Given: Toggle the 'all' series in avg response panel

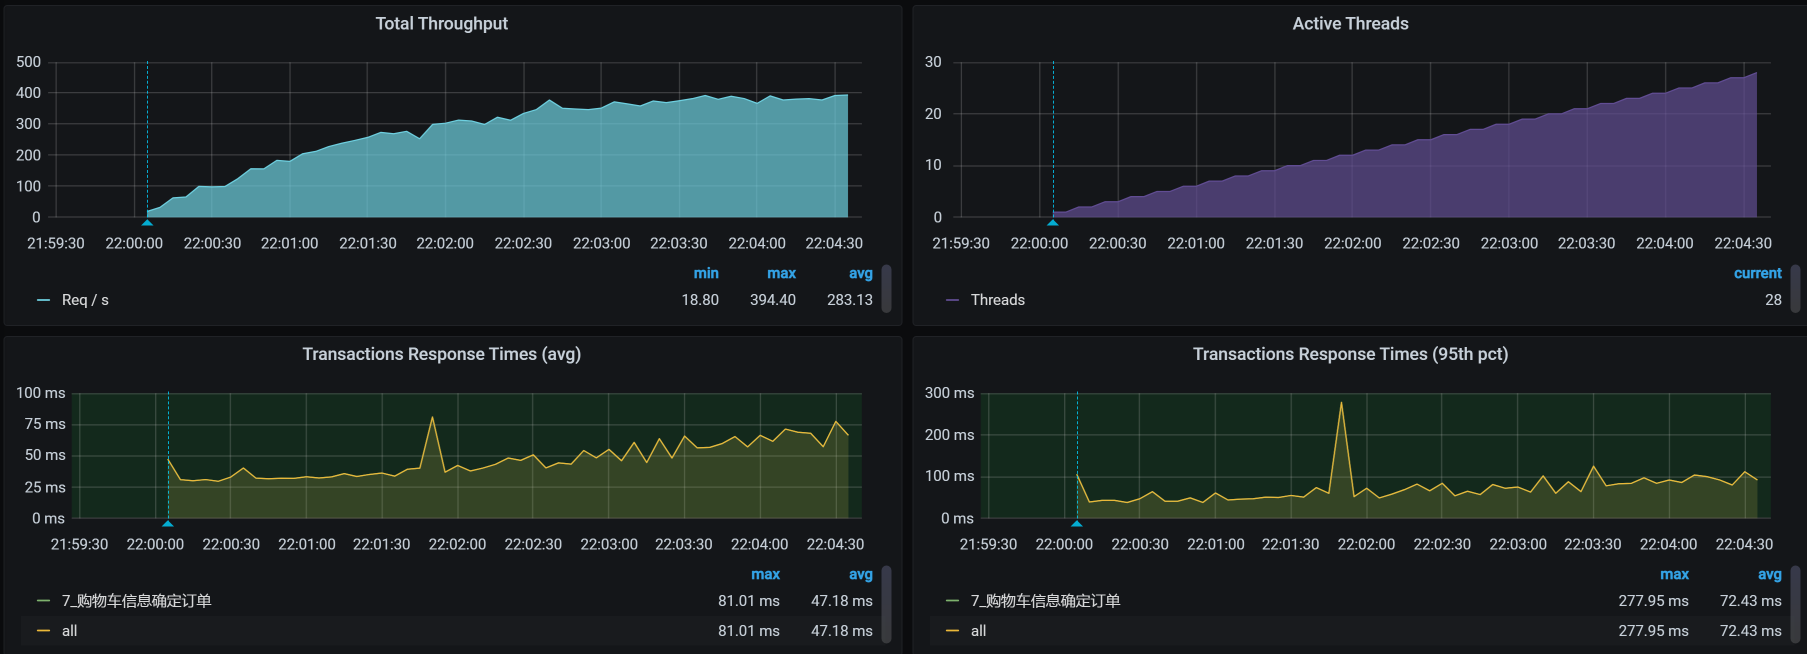Looking at the screenshot, I should pyautogui.click(x=69, y=631).
